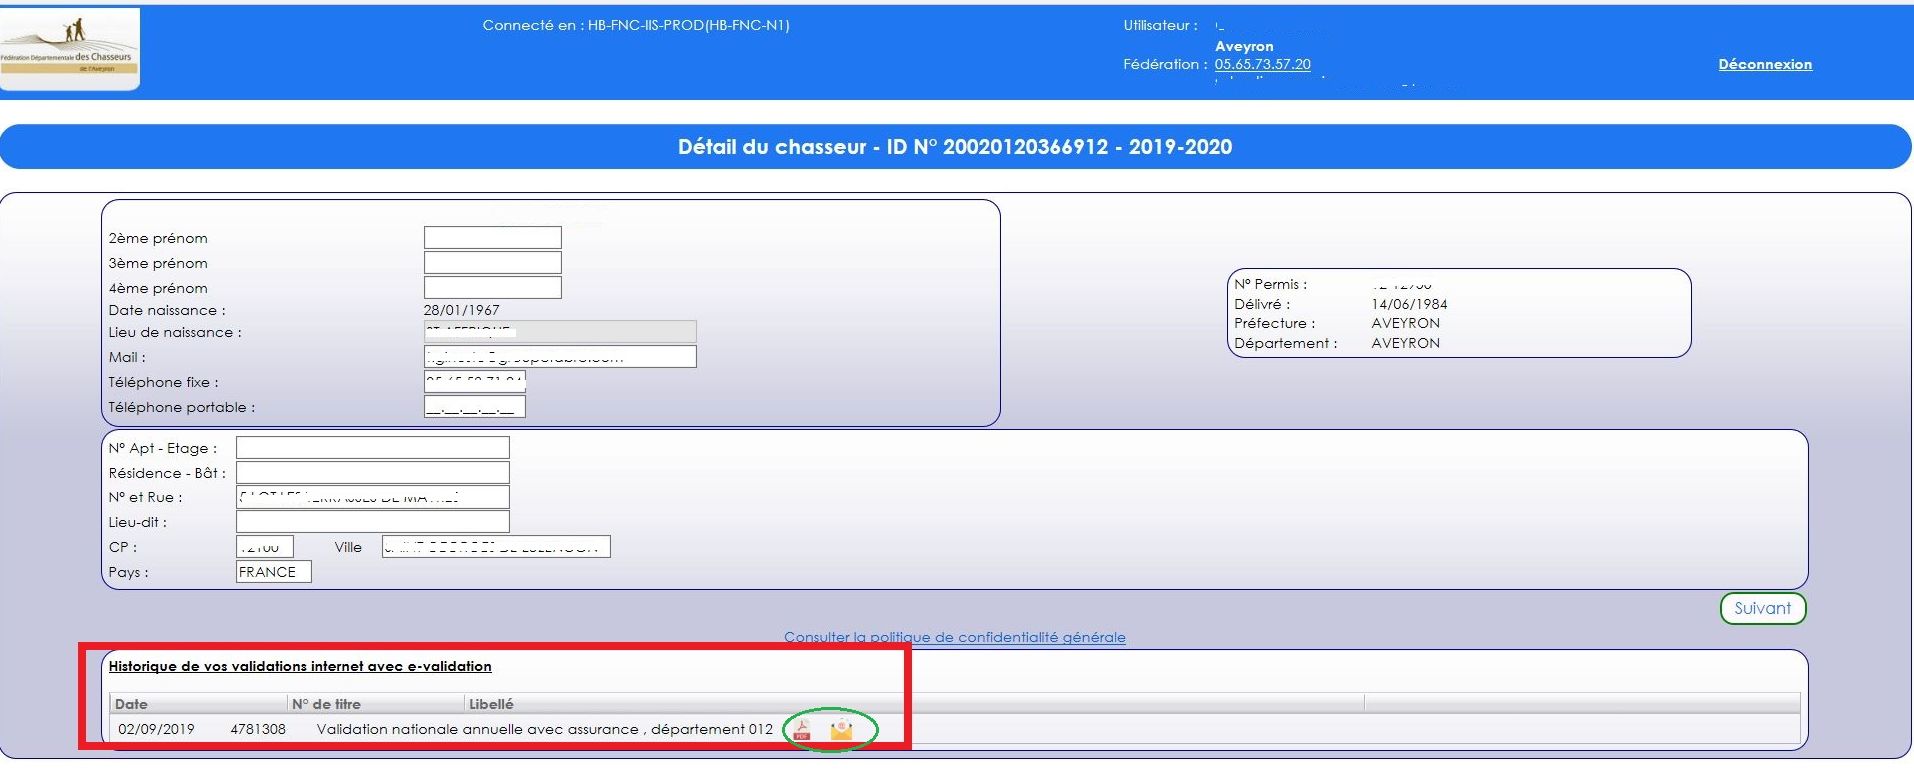Focus the 3ème prénom text box

pyautogui.click(x=492, y=263)
